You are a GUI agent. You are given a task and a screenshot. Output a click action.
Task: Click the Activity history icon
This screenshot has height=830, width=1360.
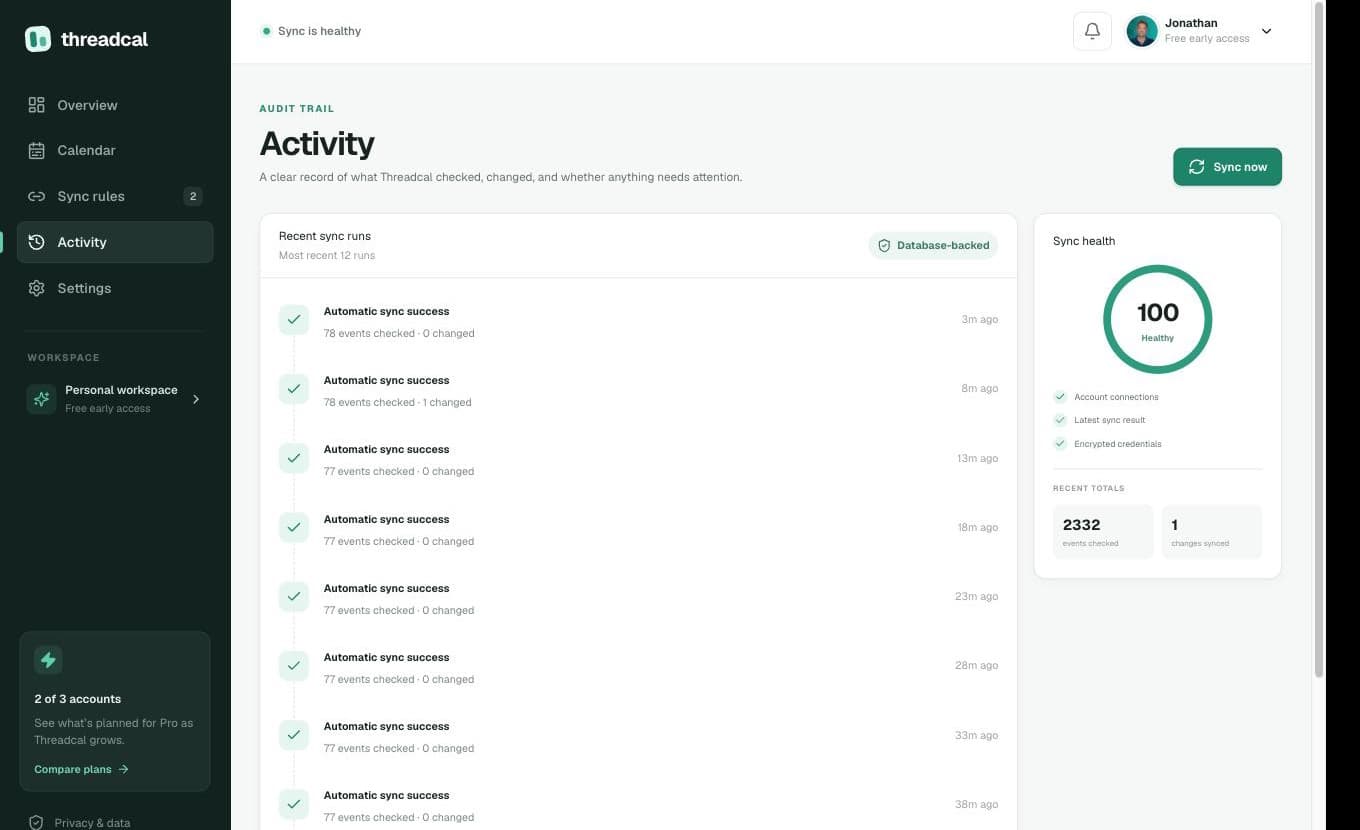37,242
